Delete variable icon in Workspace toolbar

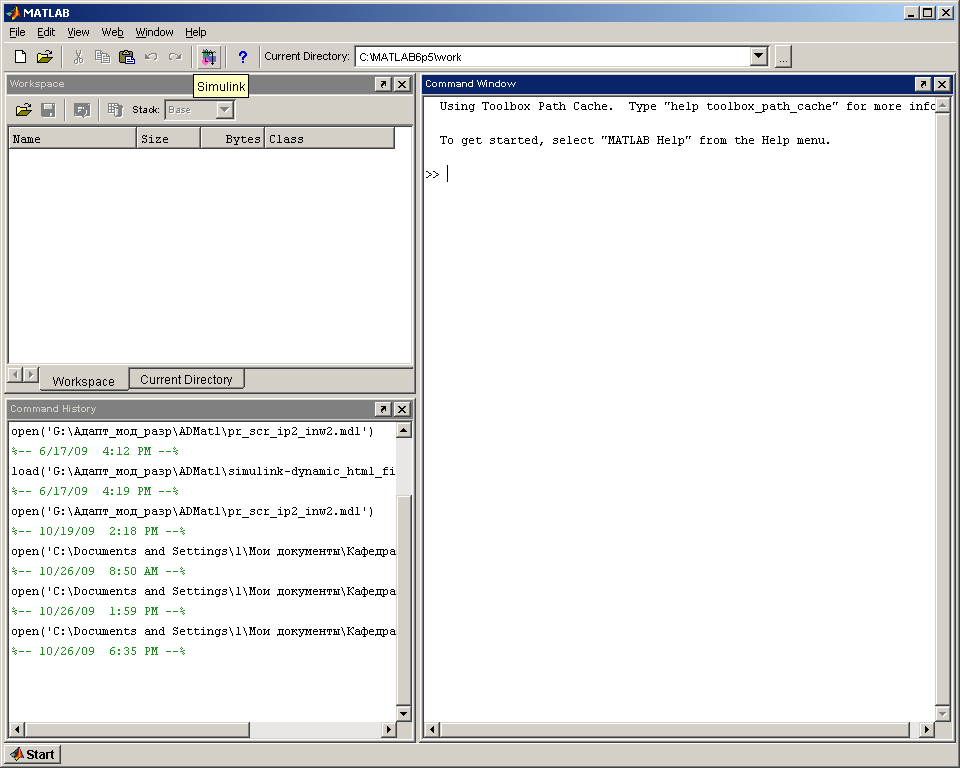(115, 110)
